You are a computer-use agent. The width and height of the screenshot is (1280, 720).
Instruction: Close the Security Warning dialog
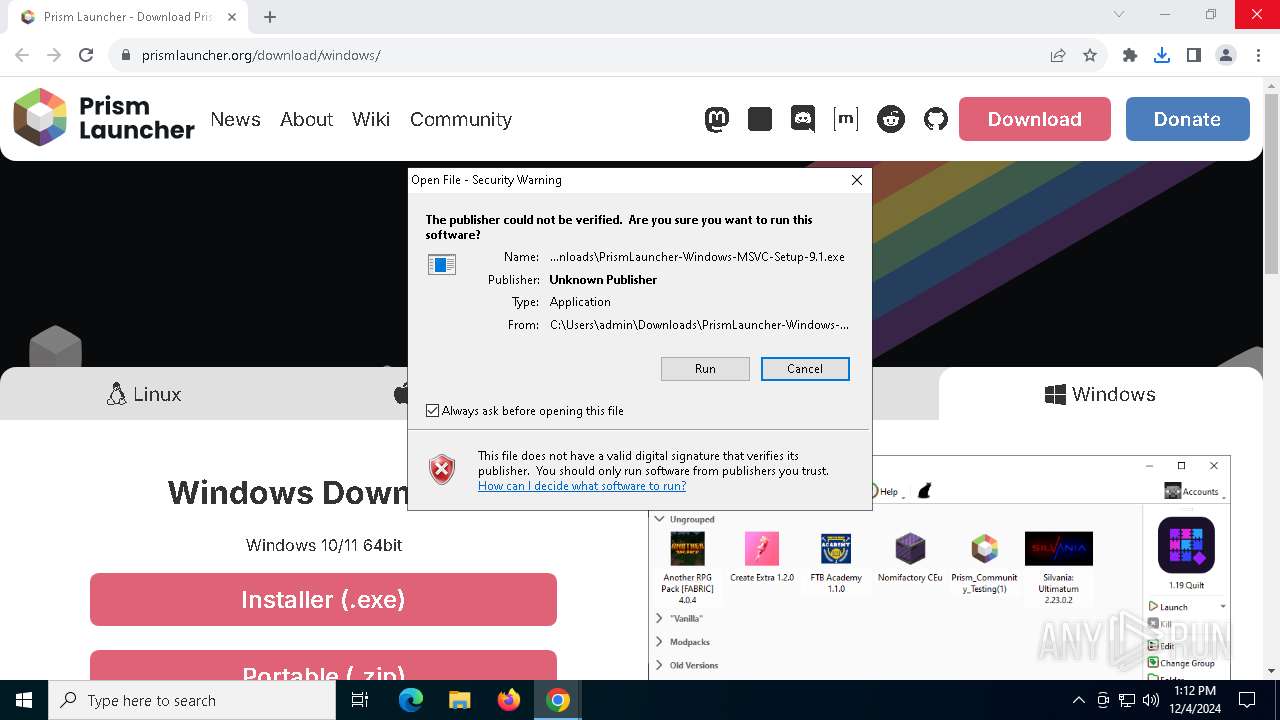pyautogui.click(x=856, y=180)
